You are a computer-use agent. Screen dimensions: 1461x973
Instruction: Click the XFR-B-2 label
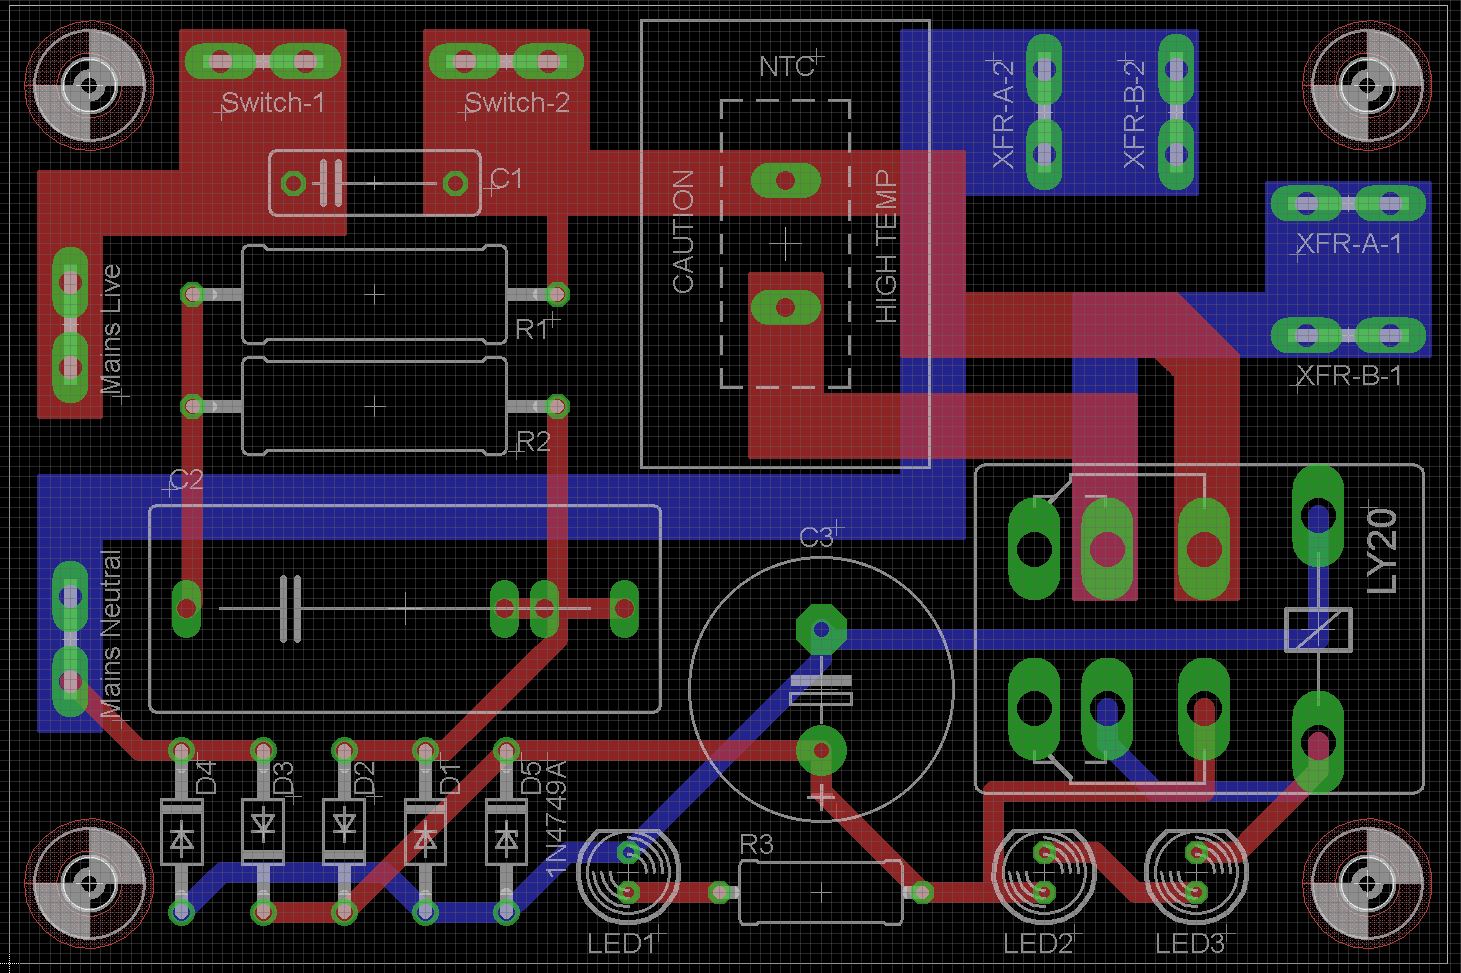(x=1133, y=113)
